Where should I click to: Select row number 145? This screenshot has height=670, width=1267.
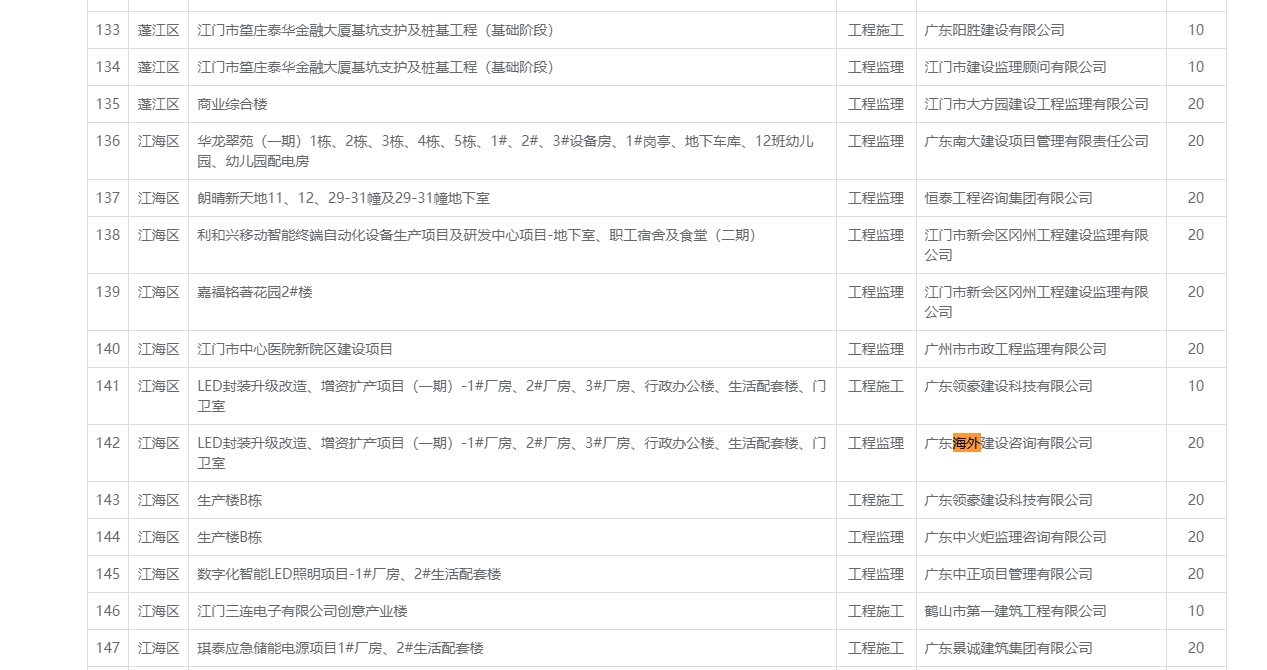click(108, 574)
